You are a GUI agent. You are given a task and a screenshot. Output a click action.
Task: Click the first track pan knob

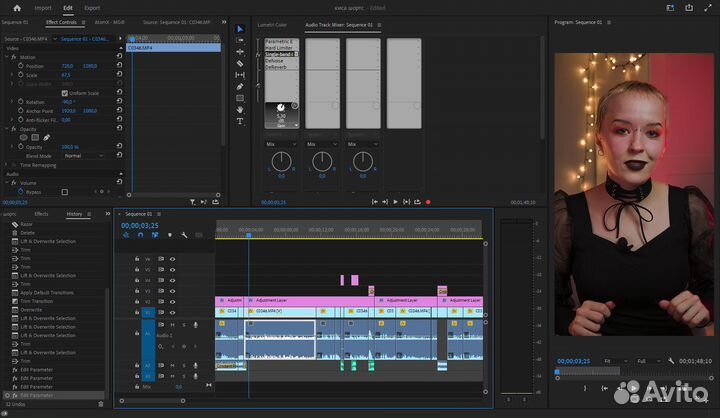click(x=281, y=160)
